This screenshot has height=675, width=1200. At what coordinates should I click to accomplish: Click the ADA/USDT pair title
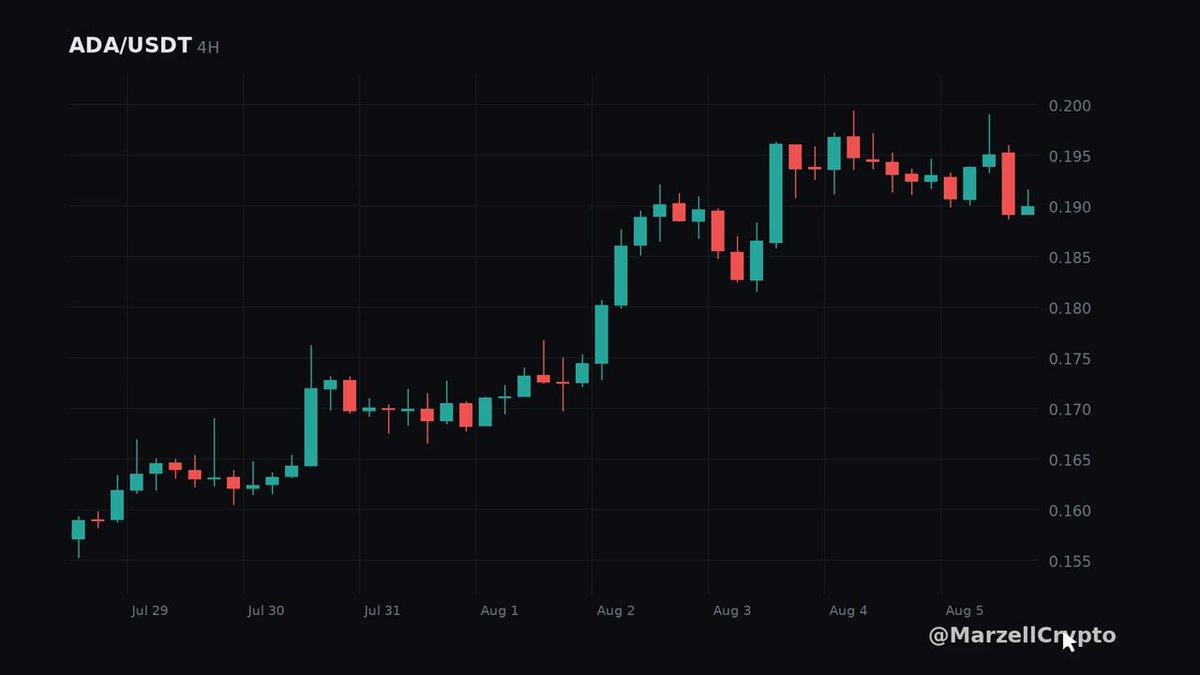pyautogui.click(x=130, y=46)
